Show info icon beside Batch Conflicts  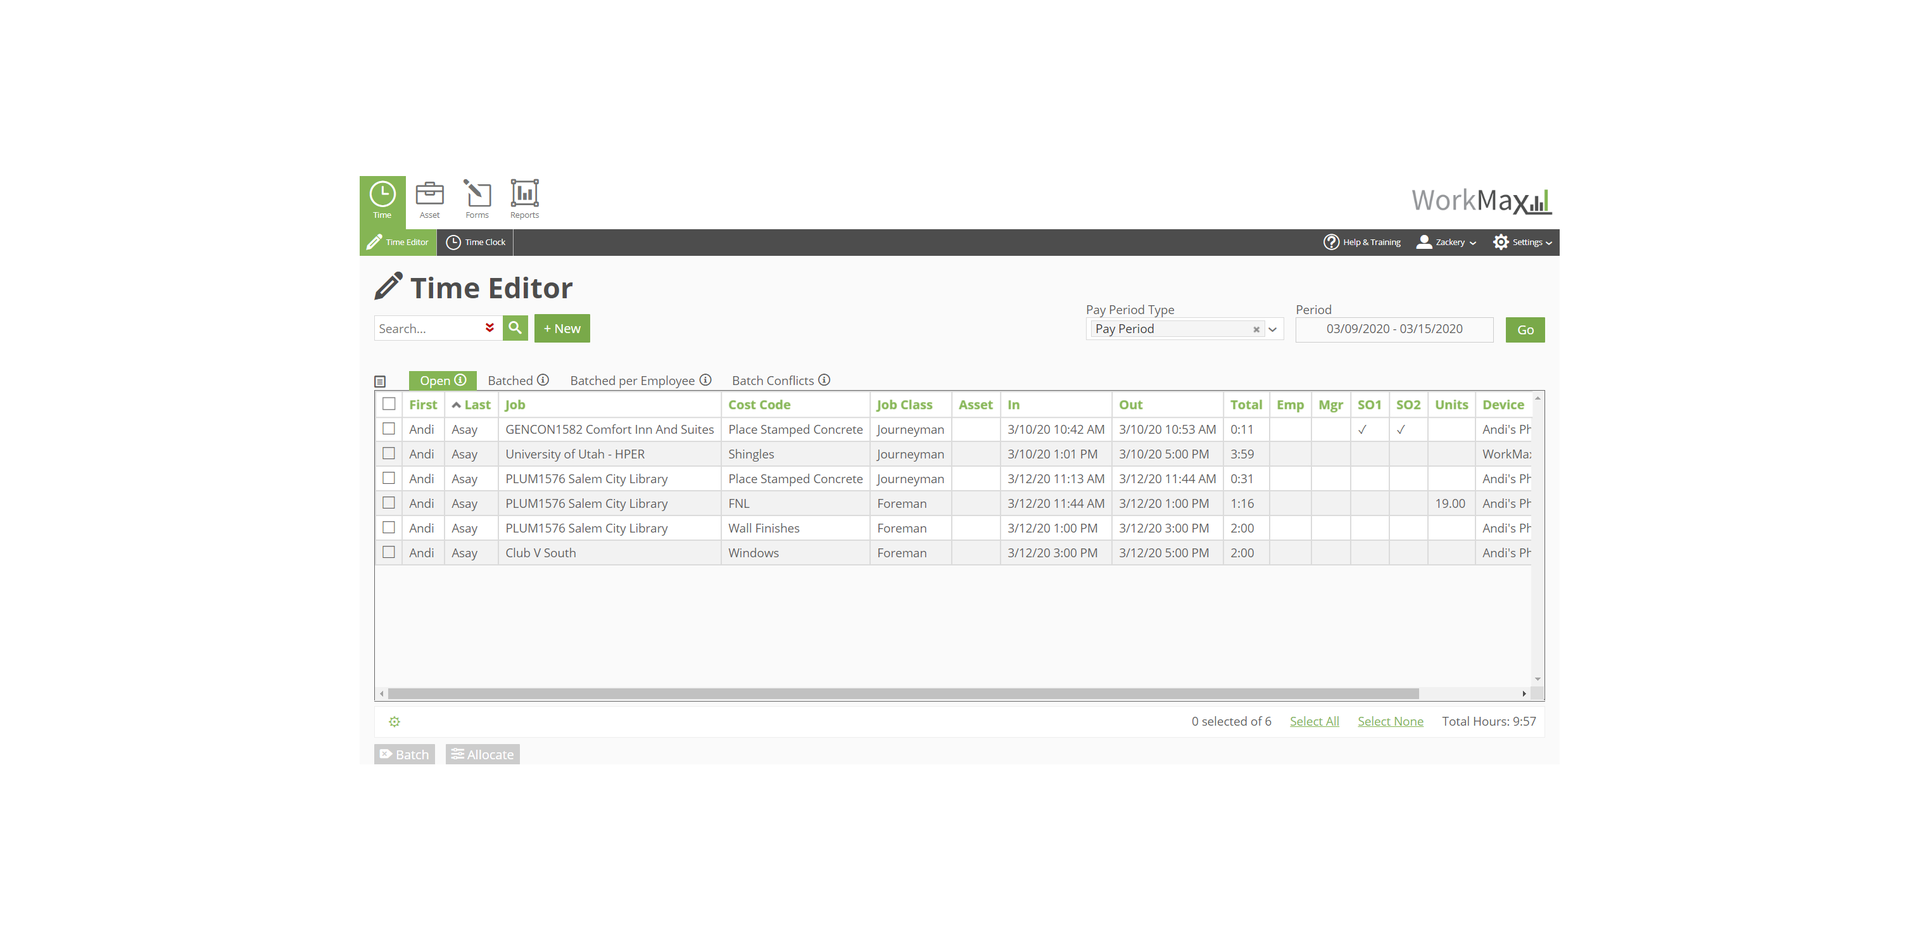pyautogui.click(x=824, y=380)
